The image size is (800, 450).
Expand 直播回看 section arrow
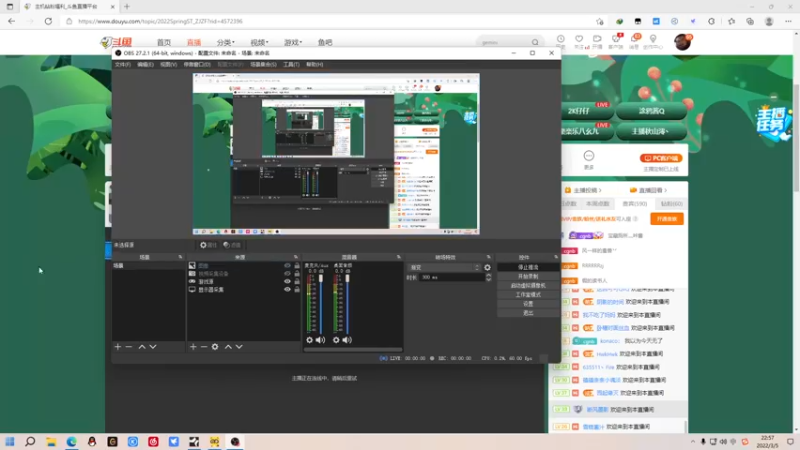click(666, 190)
